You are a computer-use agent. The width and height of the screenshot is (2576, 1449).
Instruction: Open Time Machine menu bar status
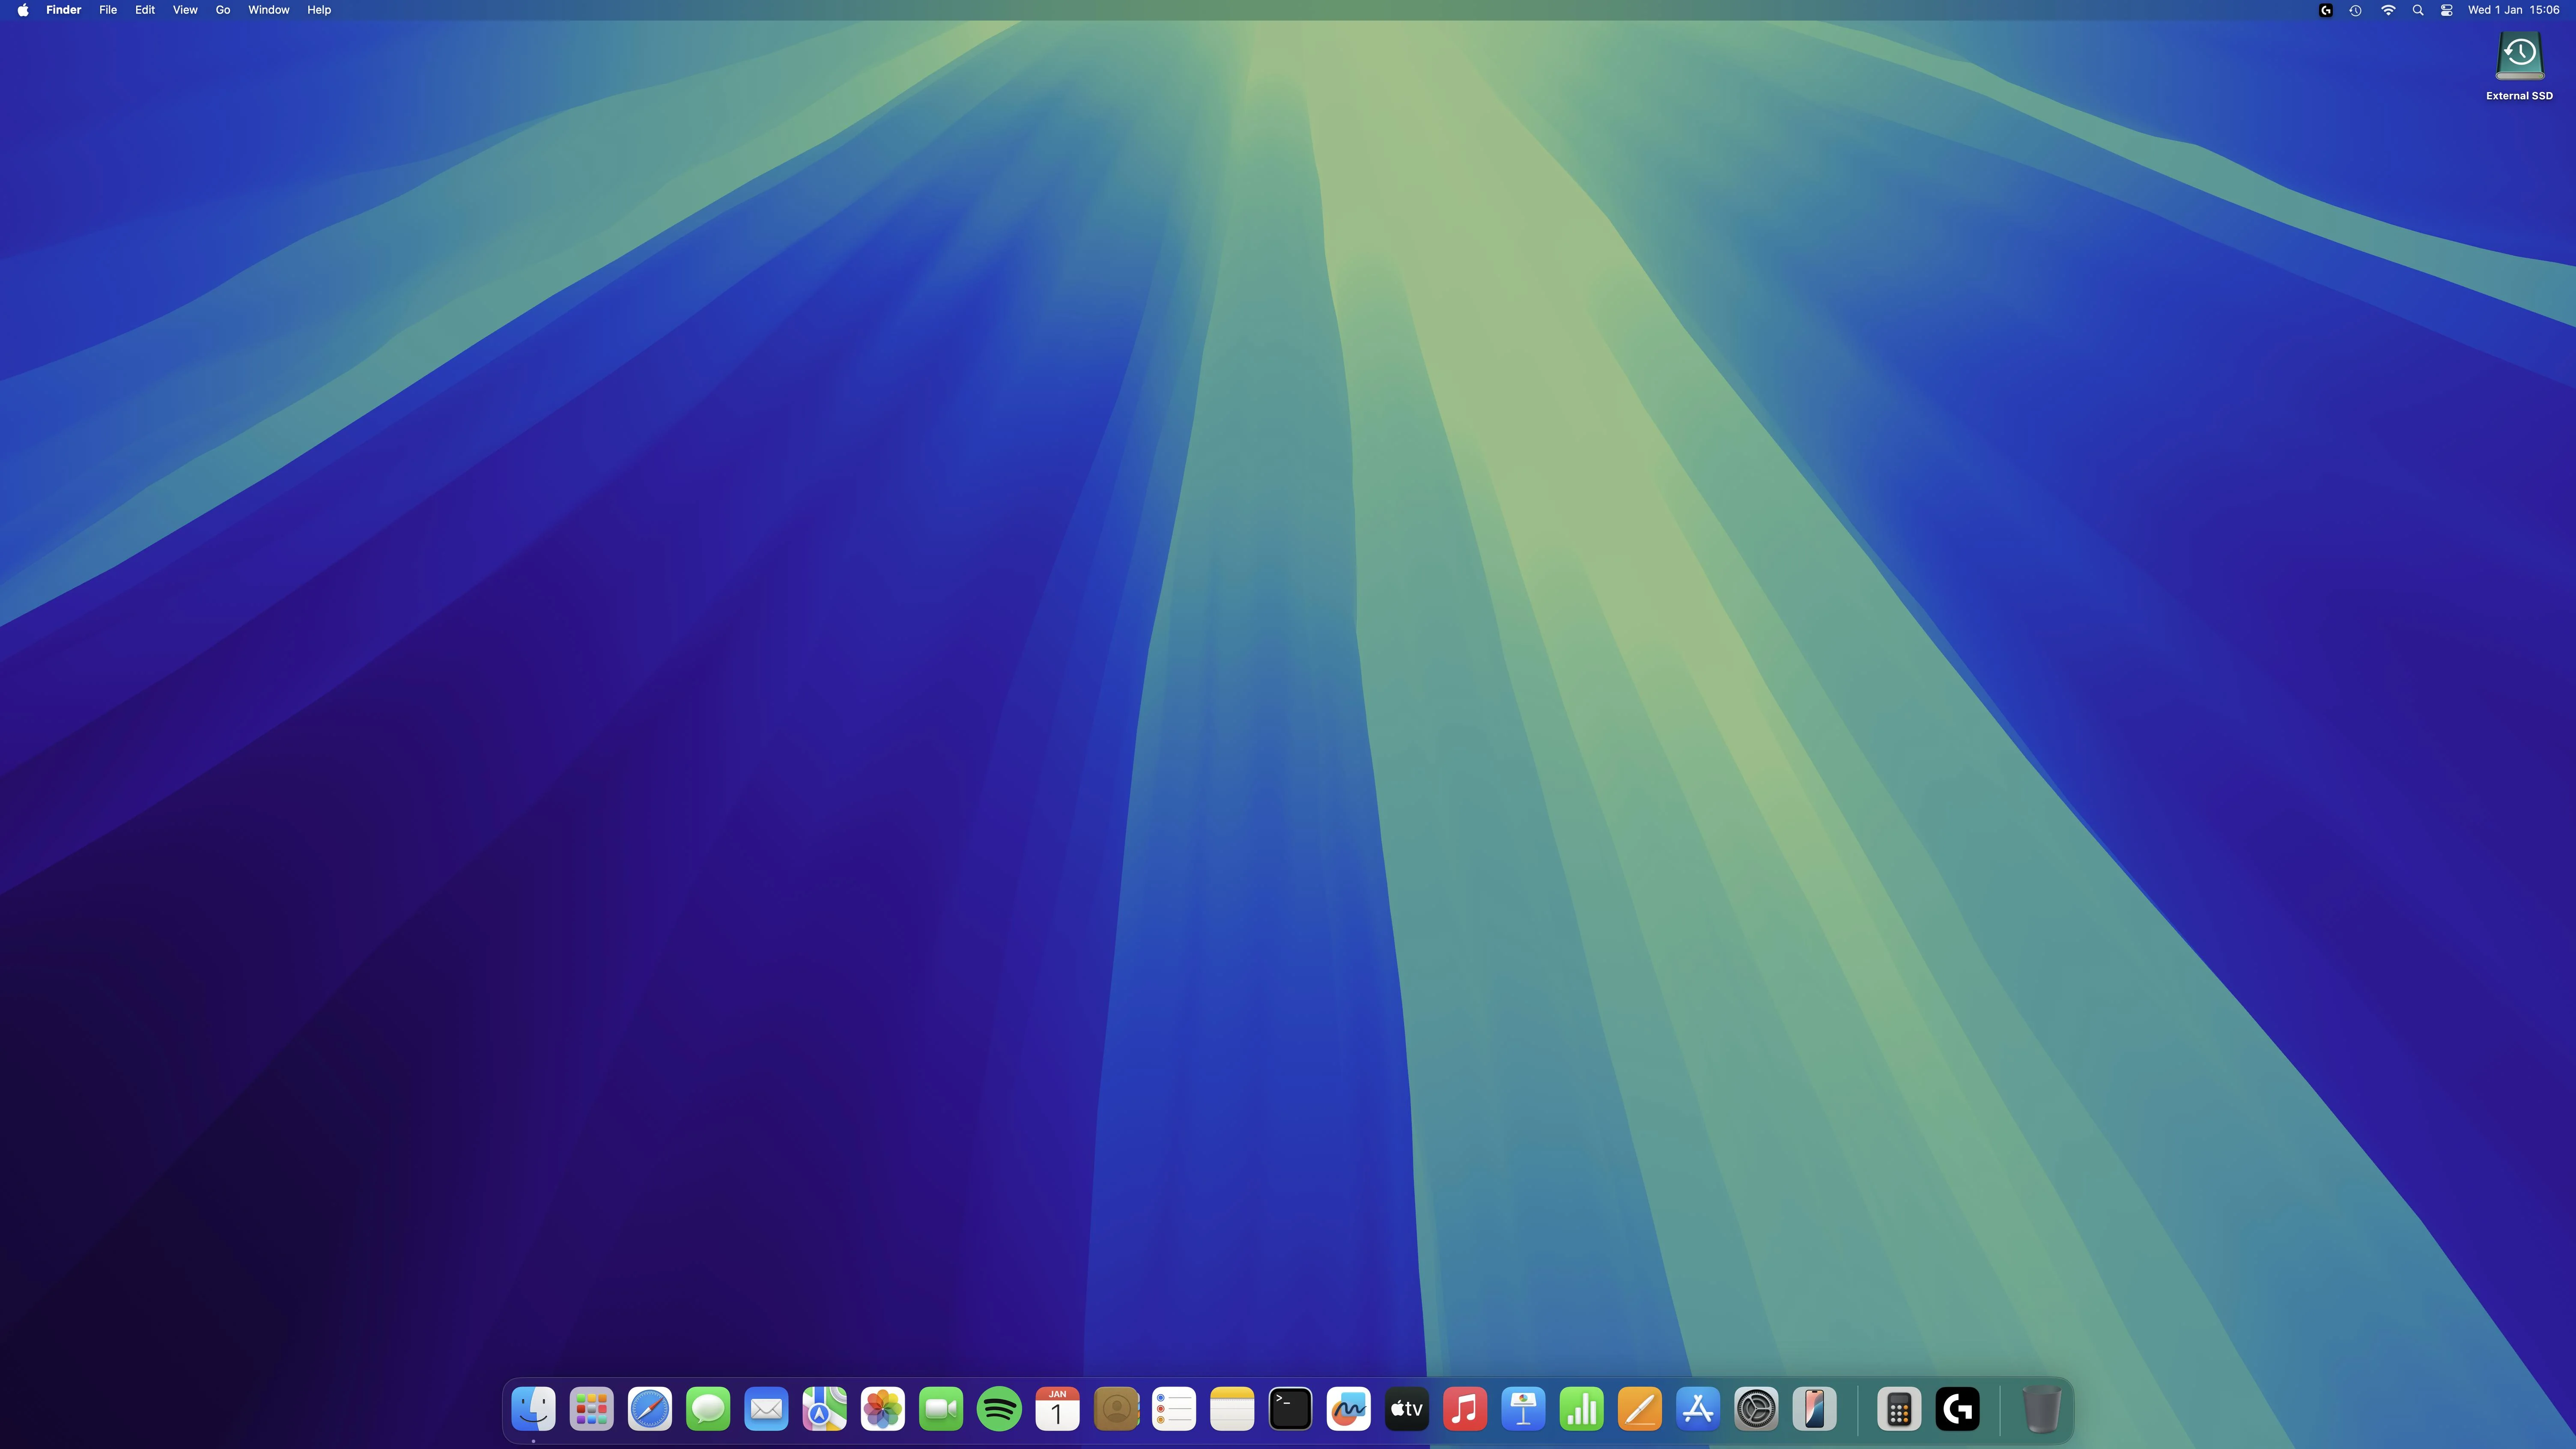pos(2356,10)
